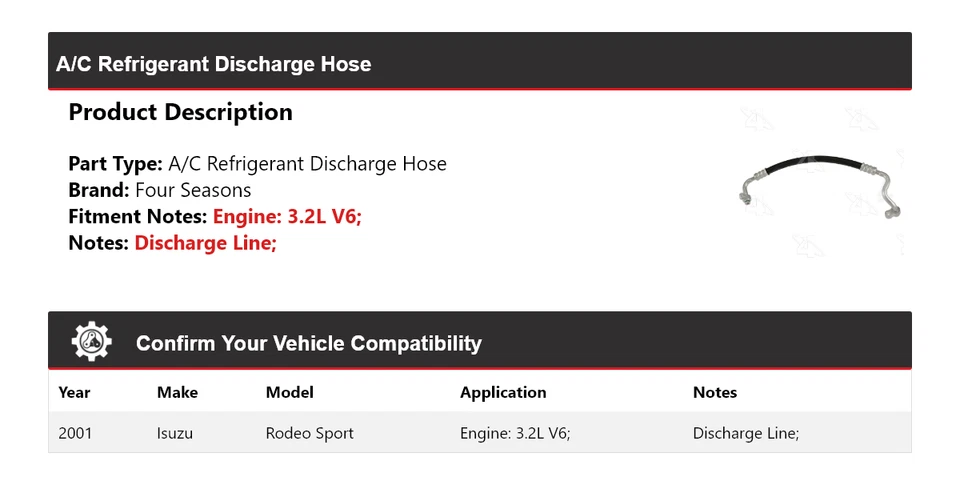
Task: Click the gear compatibility icon
Action: (92, 342)
